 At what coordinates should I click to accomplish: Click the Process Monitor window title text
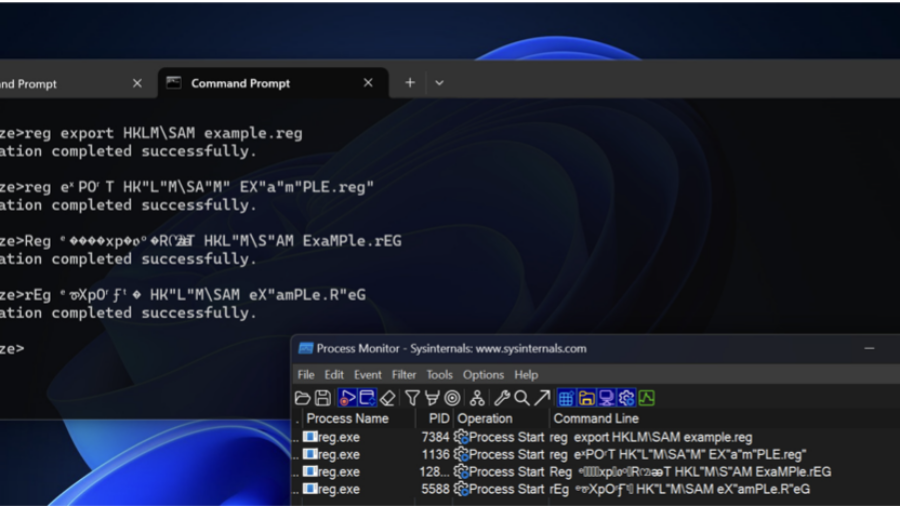point(452,348)
